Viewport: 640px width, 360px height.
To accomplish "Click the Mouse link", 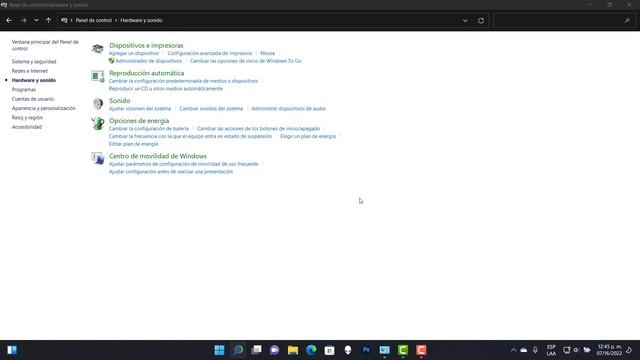I will click(267, 53).
